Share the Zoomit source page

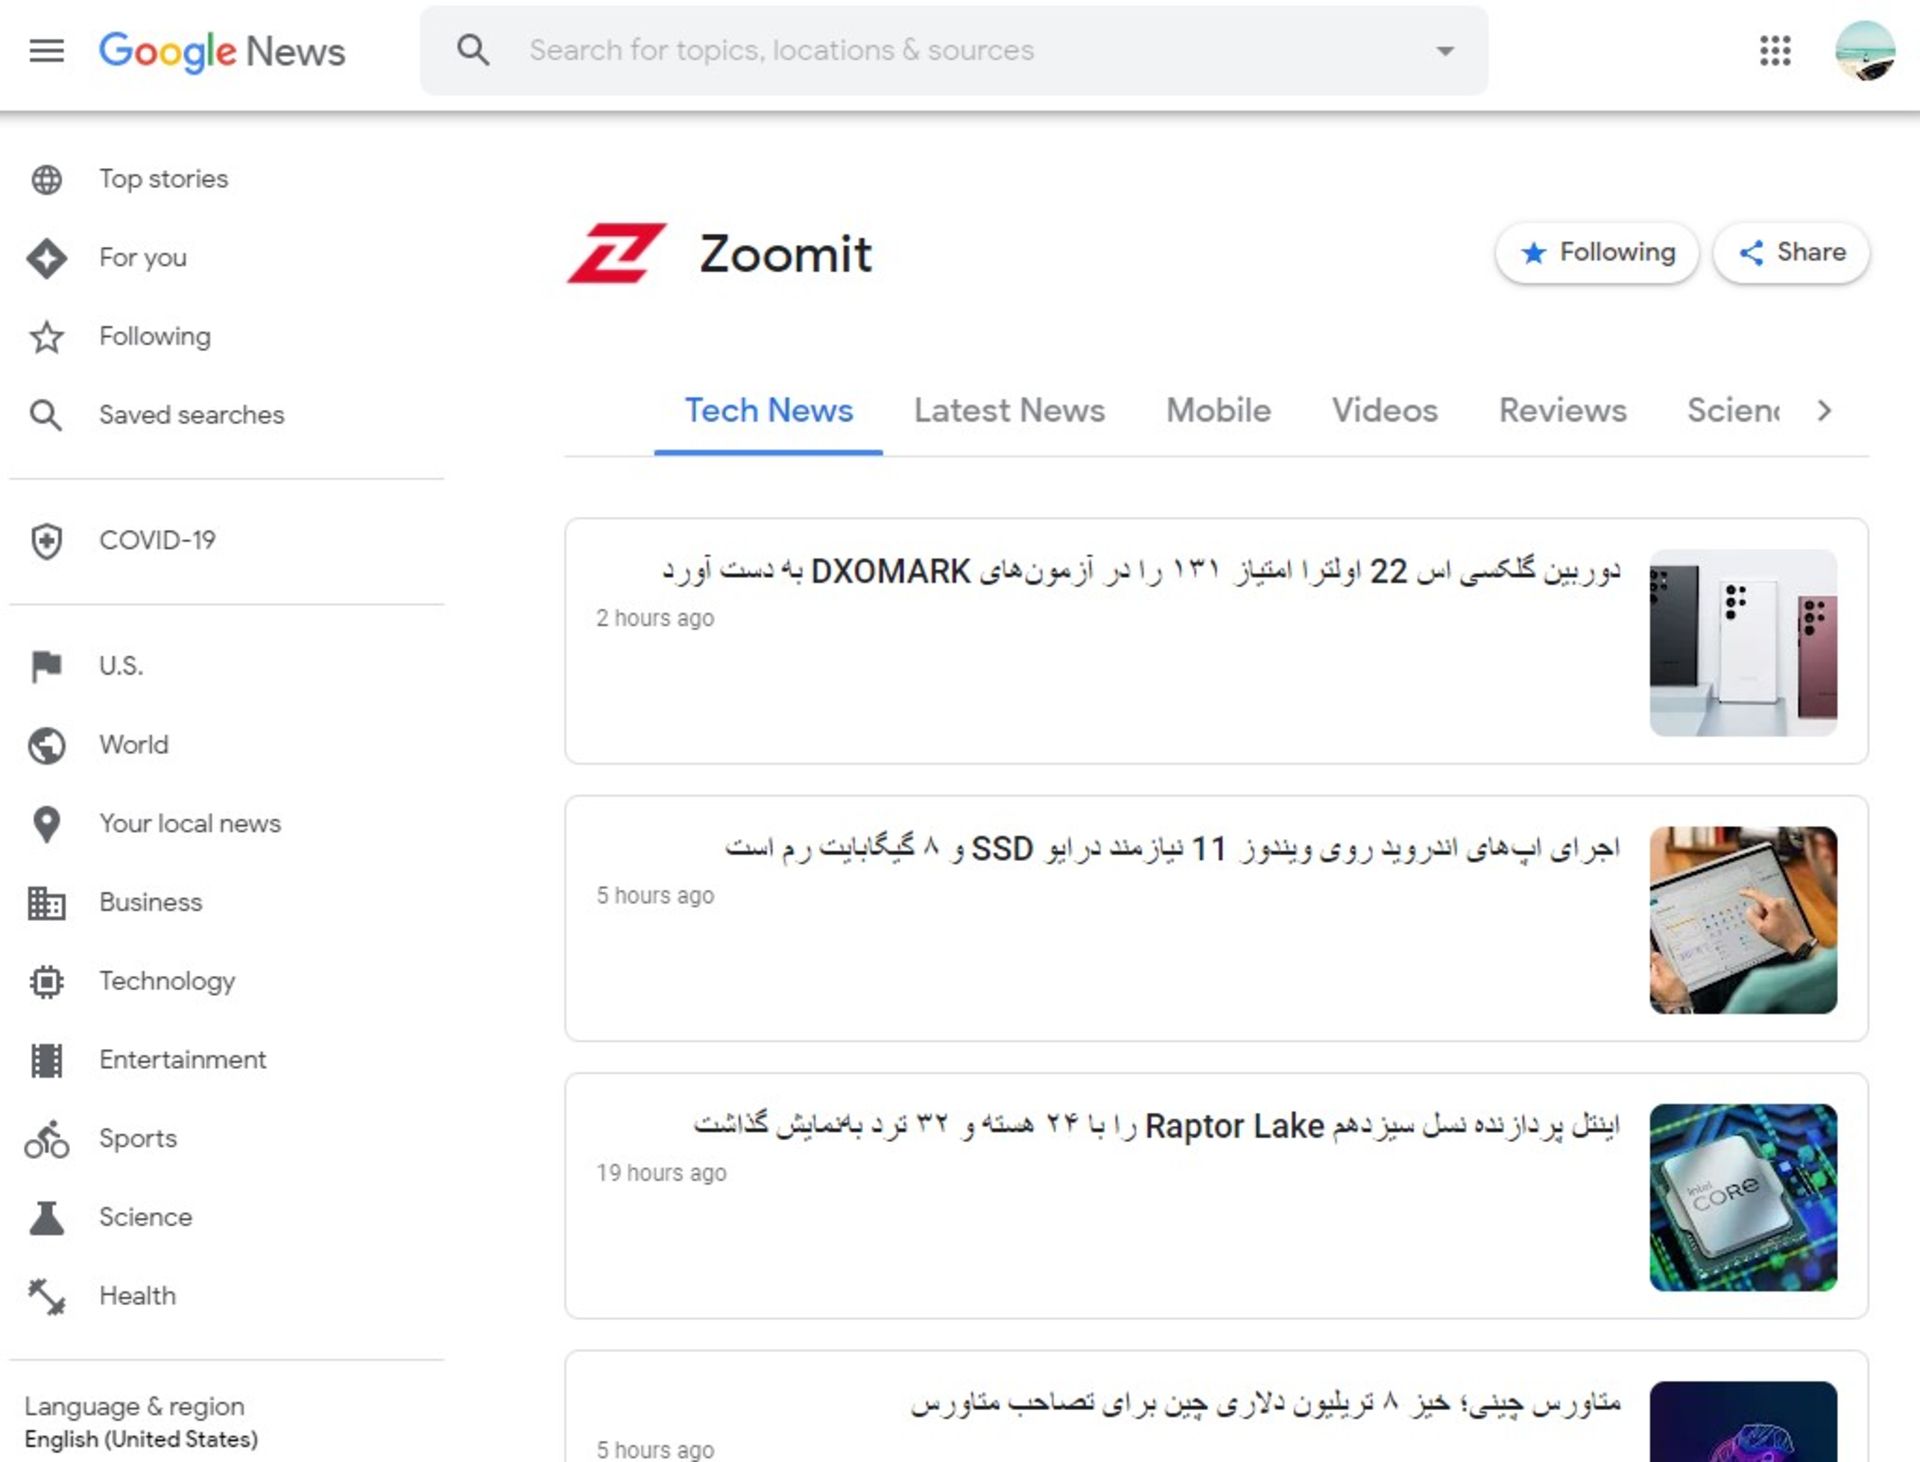click(1791, 252)
